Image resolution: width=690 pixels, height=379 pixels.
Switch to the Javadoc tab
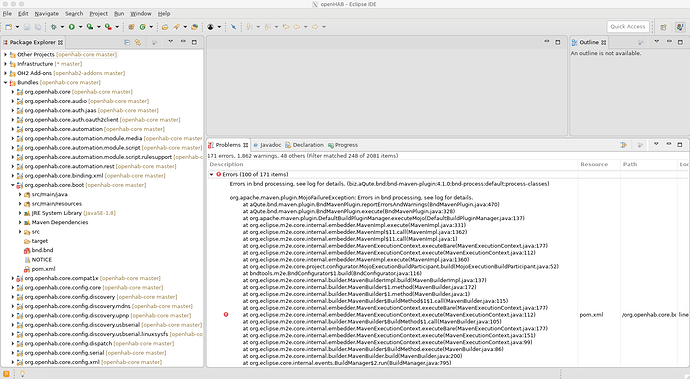[267, 145]
